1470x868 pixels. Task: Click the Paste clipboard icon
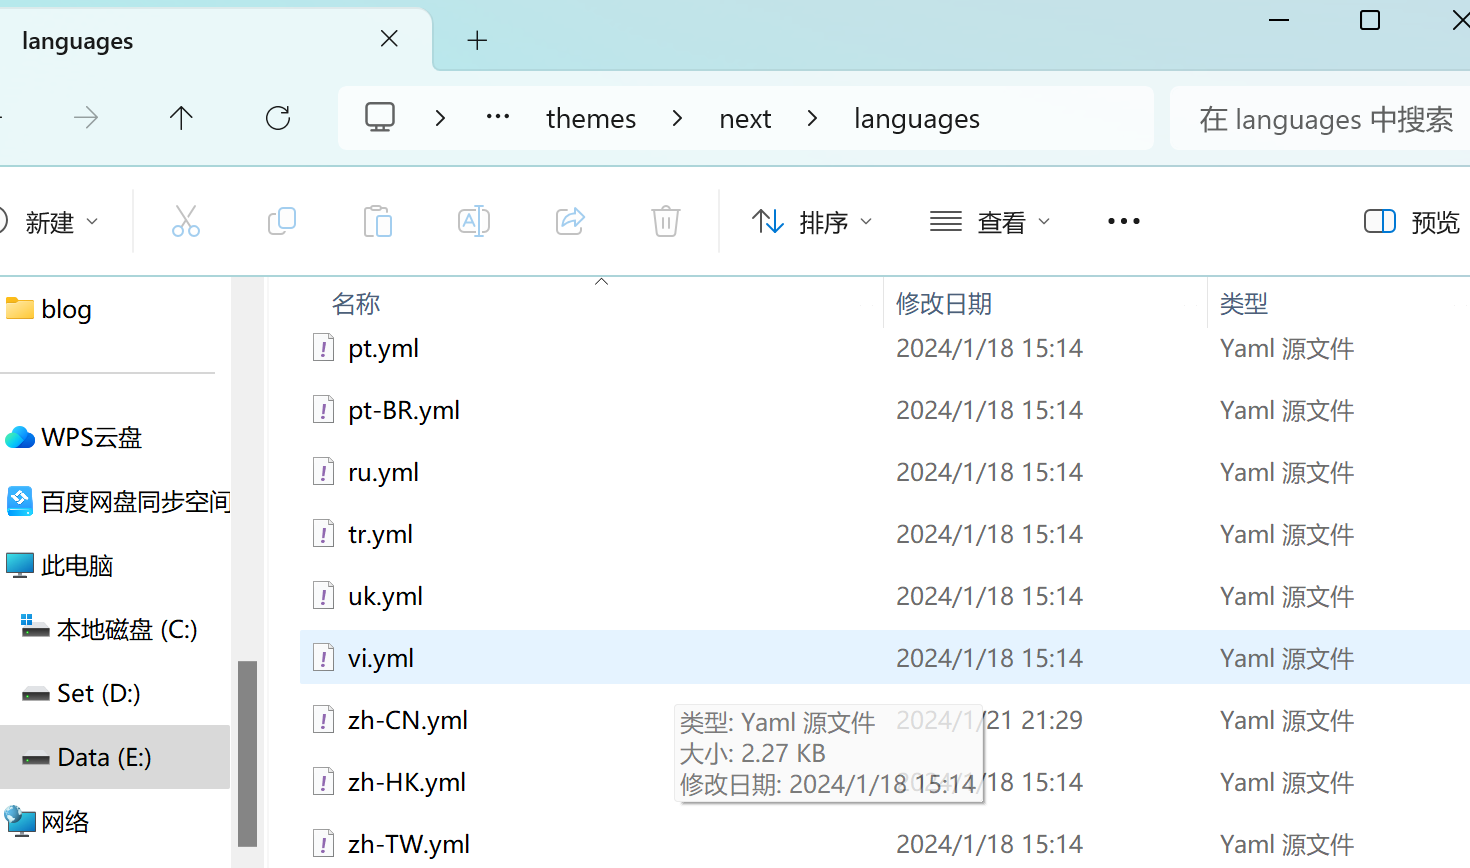pyautogui.click(x=378, y=221)
